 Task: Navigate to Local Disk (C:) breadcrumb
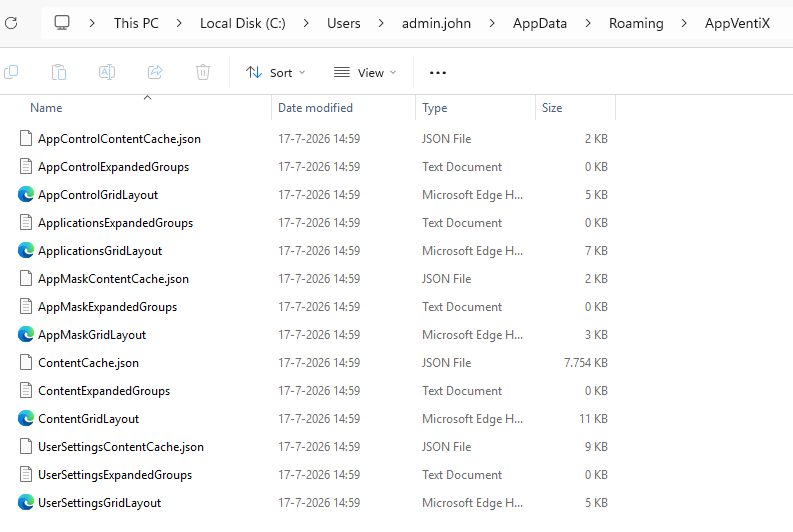[x=243, y=23]
